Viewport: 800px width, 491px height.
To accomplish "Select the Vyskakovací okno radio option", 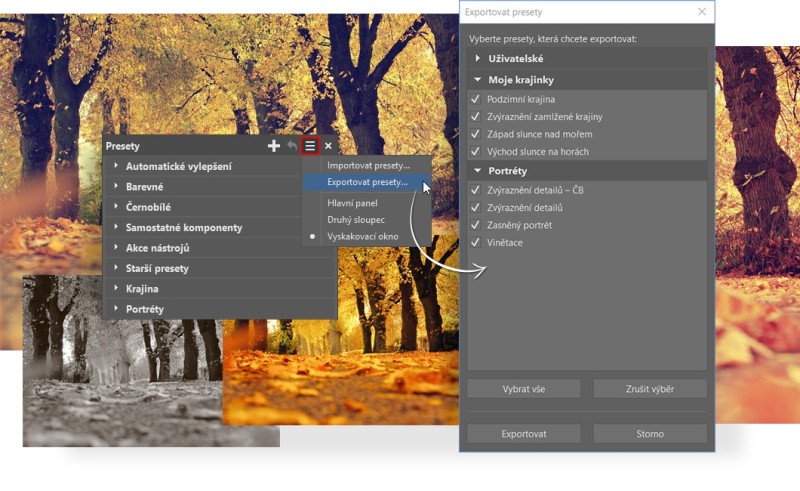I will click(362, 237).
